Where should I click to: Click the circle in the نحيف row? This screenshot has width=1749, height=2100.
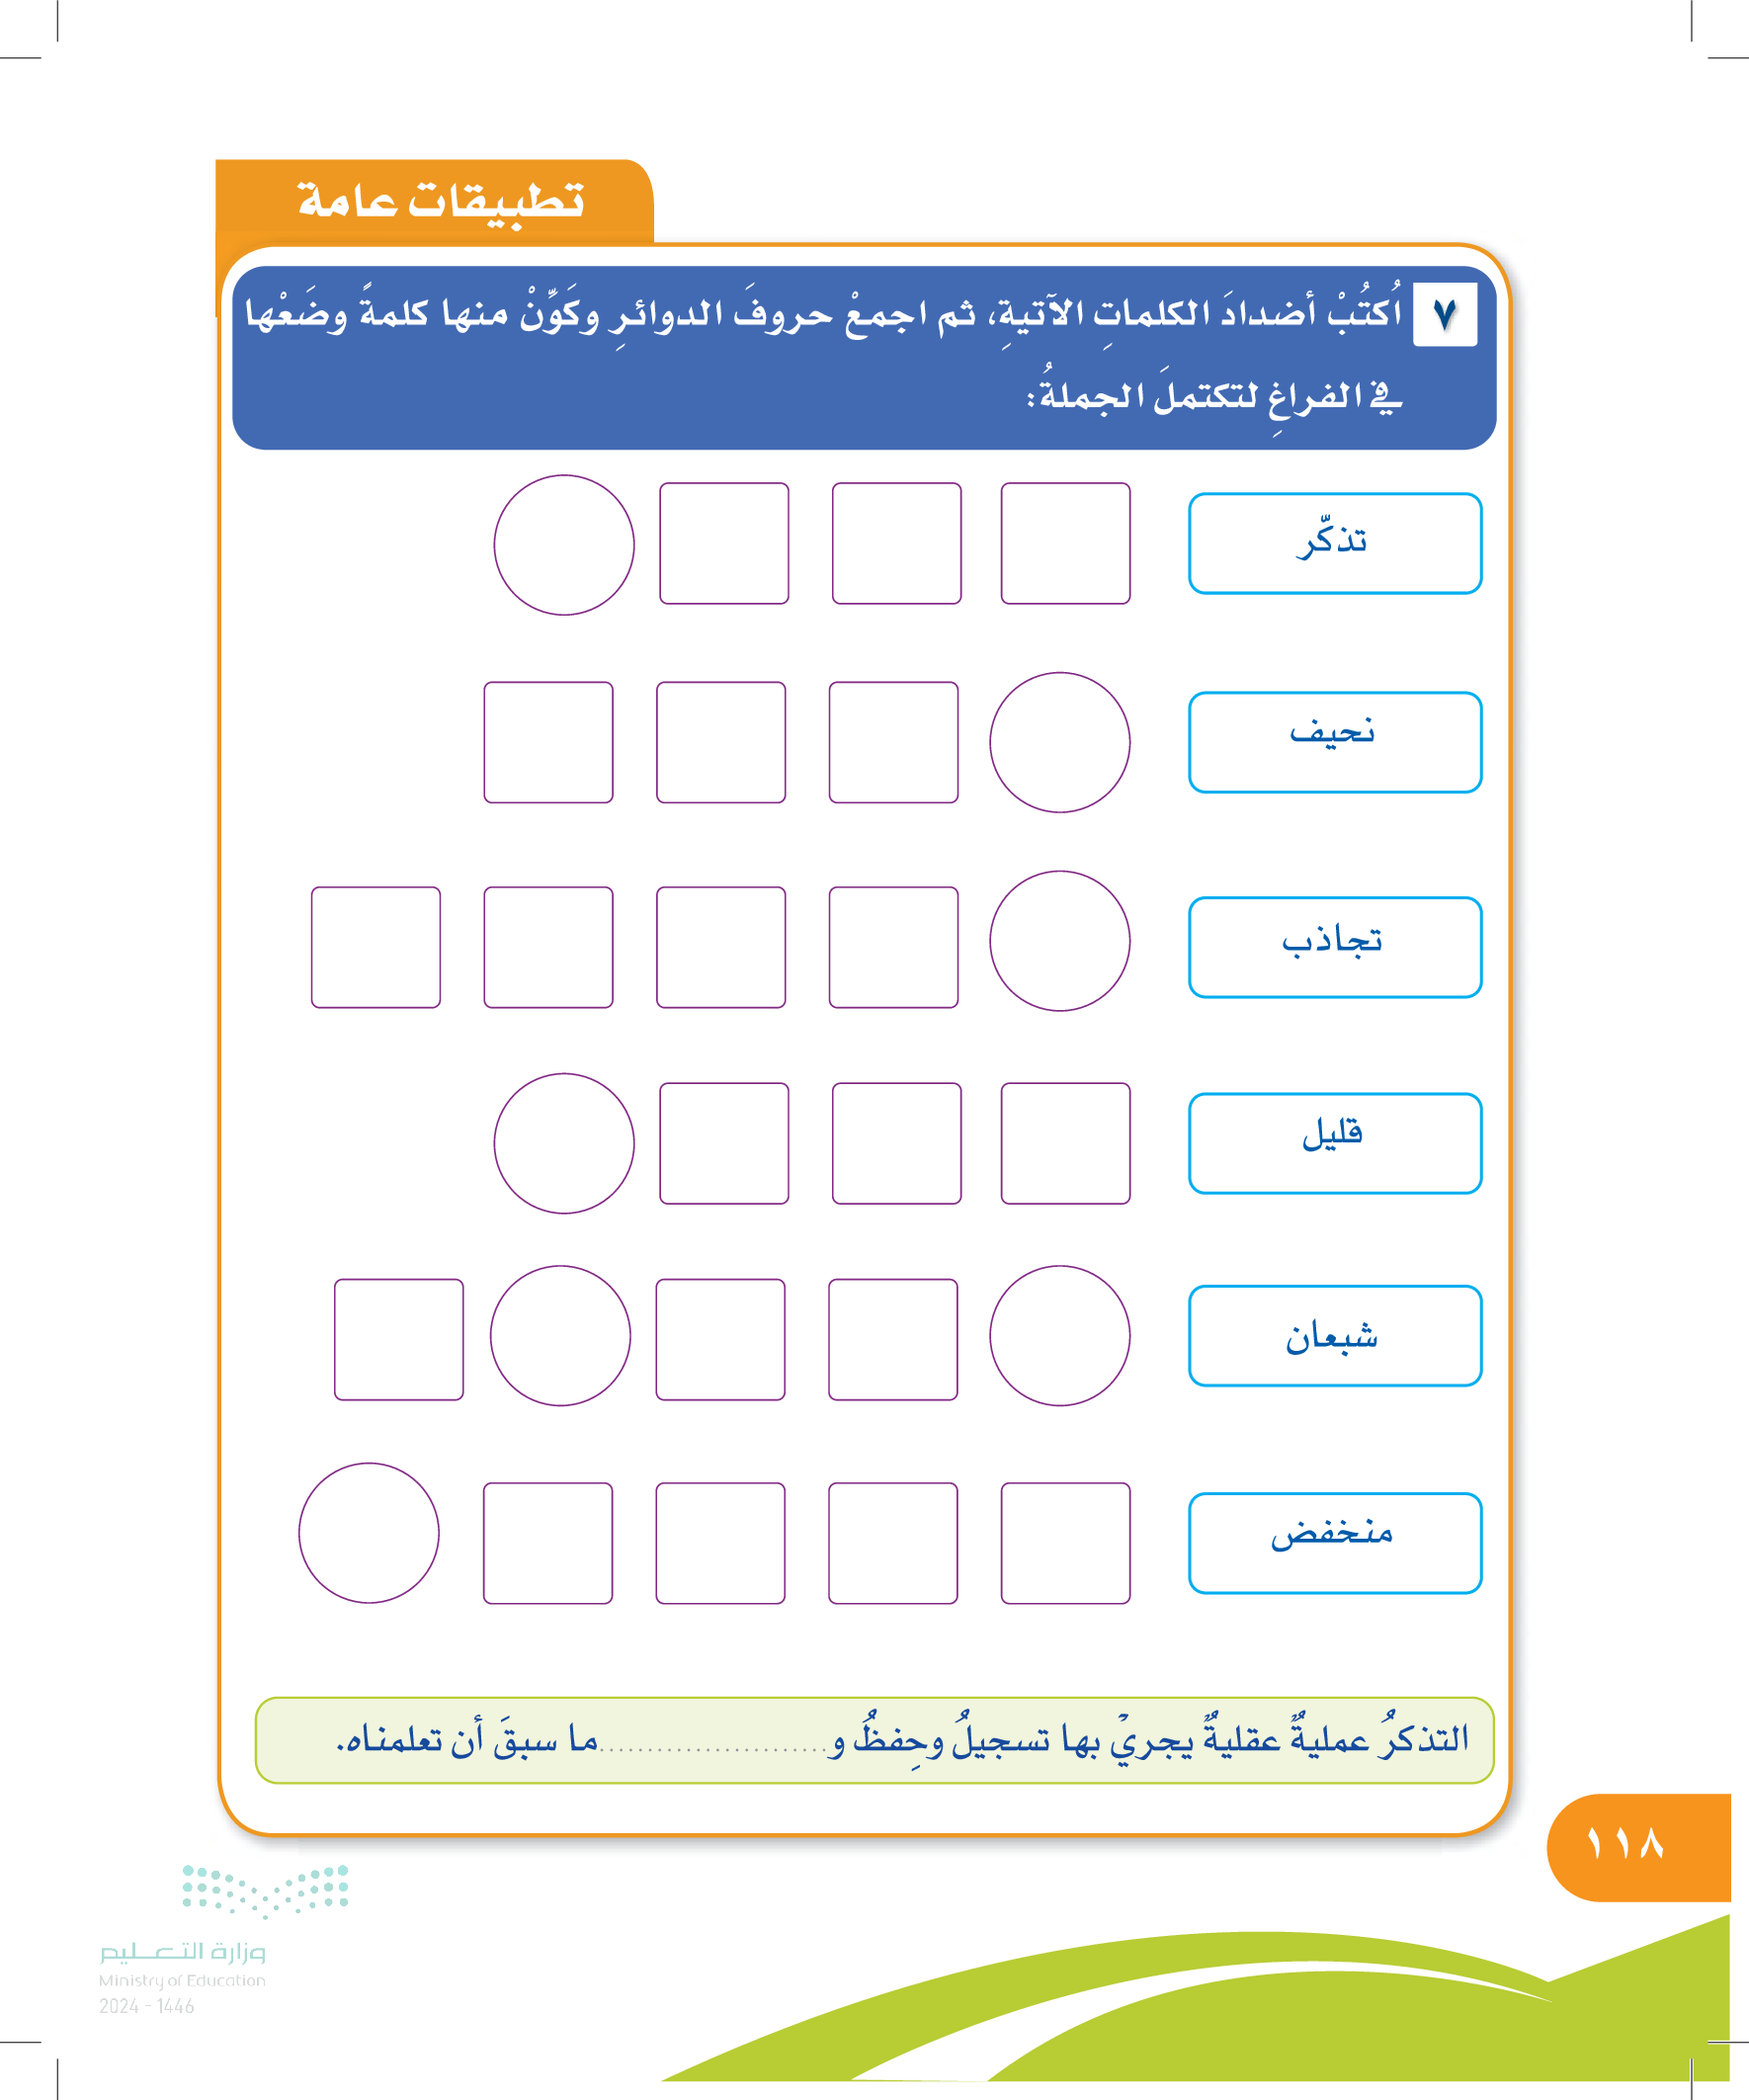1059,742
